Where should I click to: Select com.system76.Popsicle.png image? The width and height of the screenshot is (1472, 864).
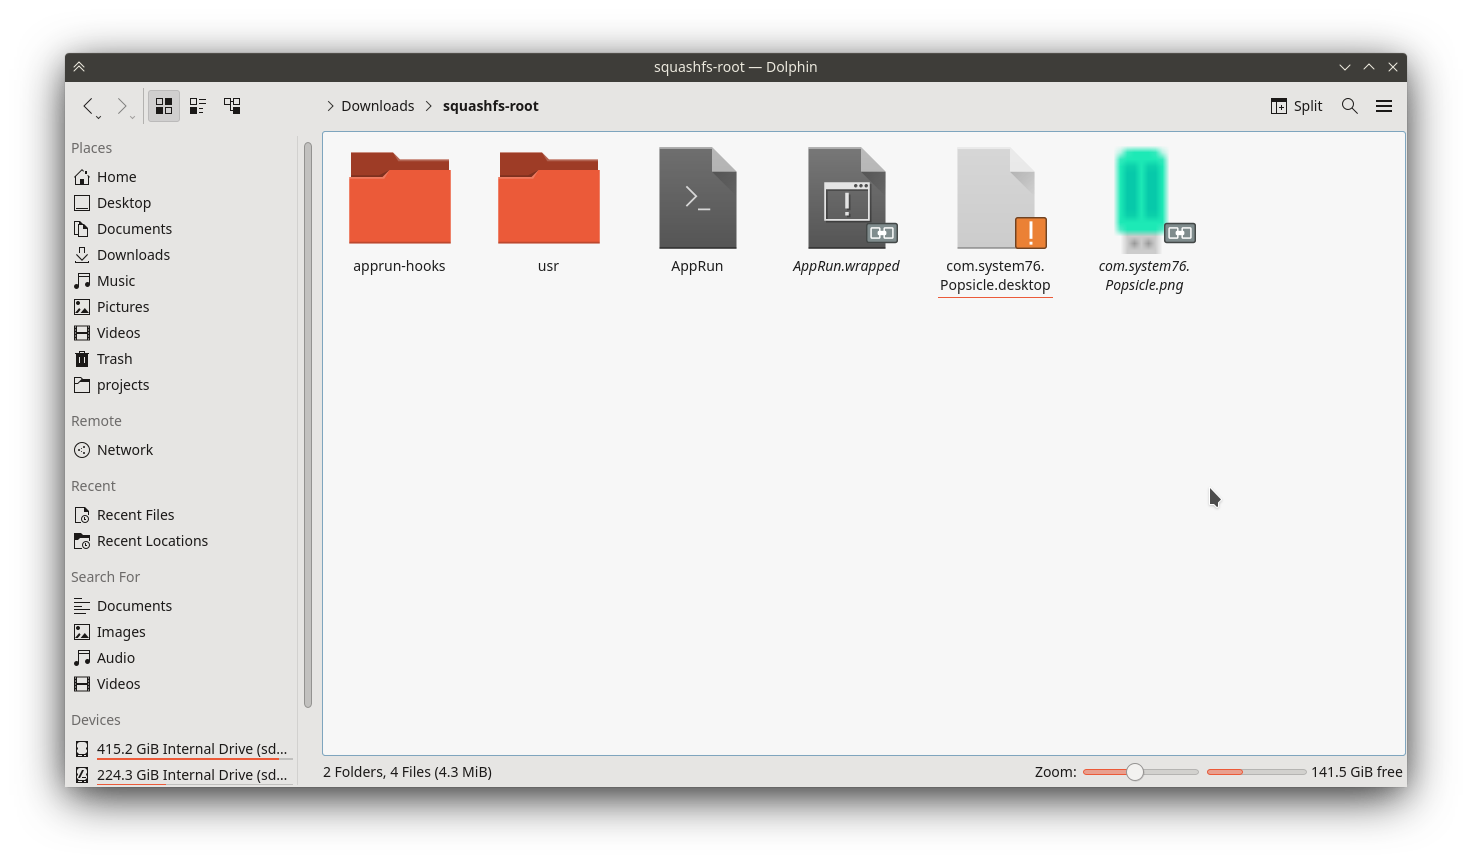point(1144,221)
